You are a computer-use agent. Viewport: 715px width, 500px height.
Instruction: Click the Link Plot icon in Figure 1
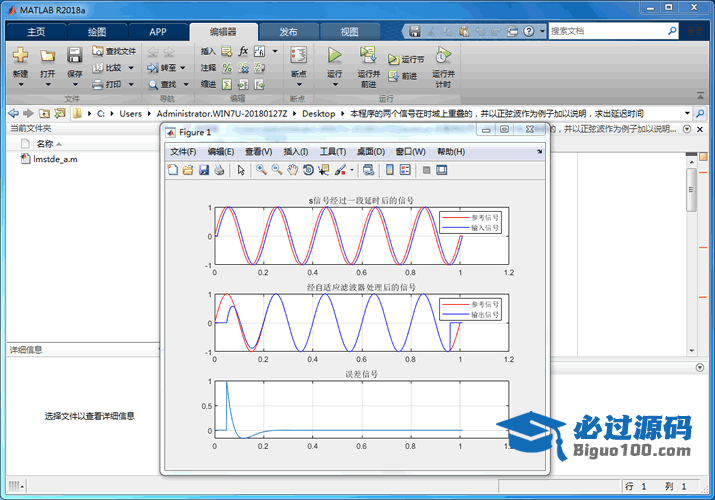pos(368,170)
